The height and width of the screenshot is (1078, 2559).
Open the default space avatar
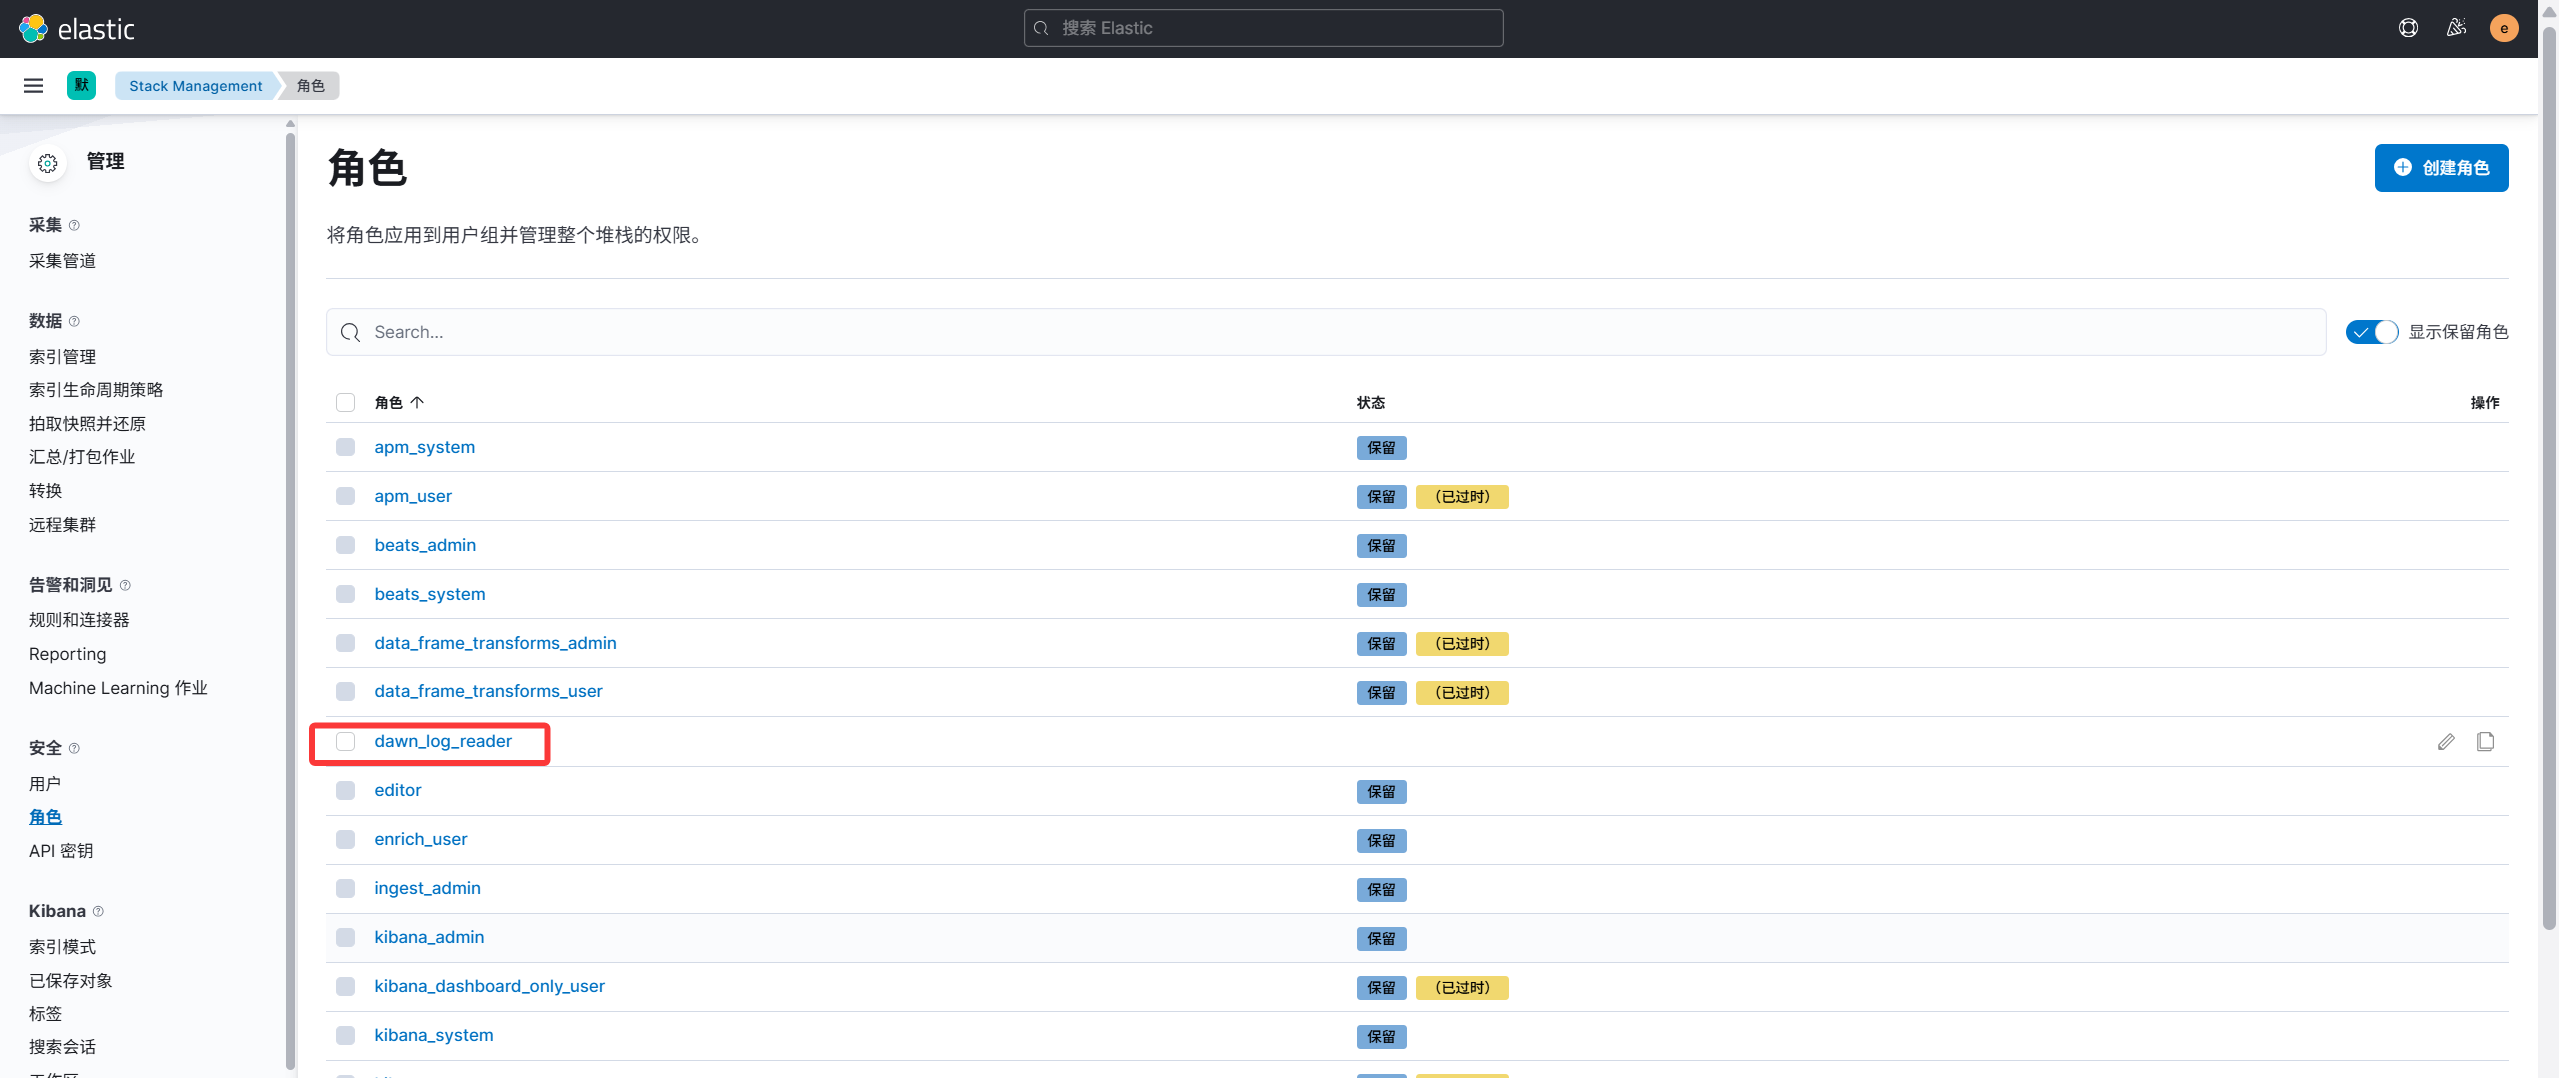pos(81,86)
